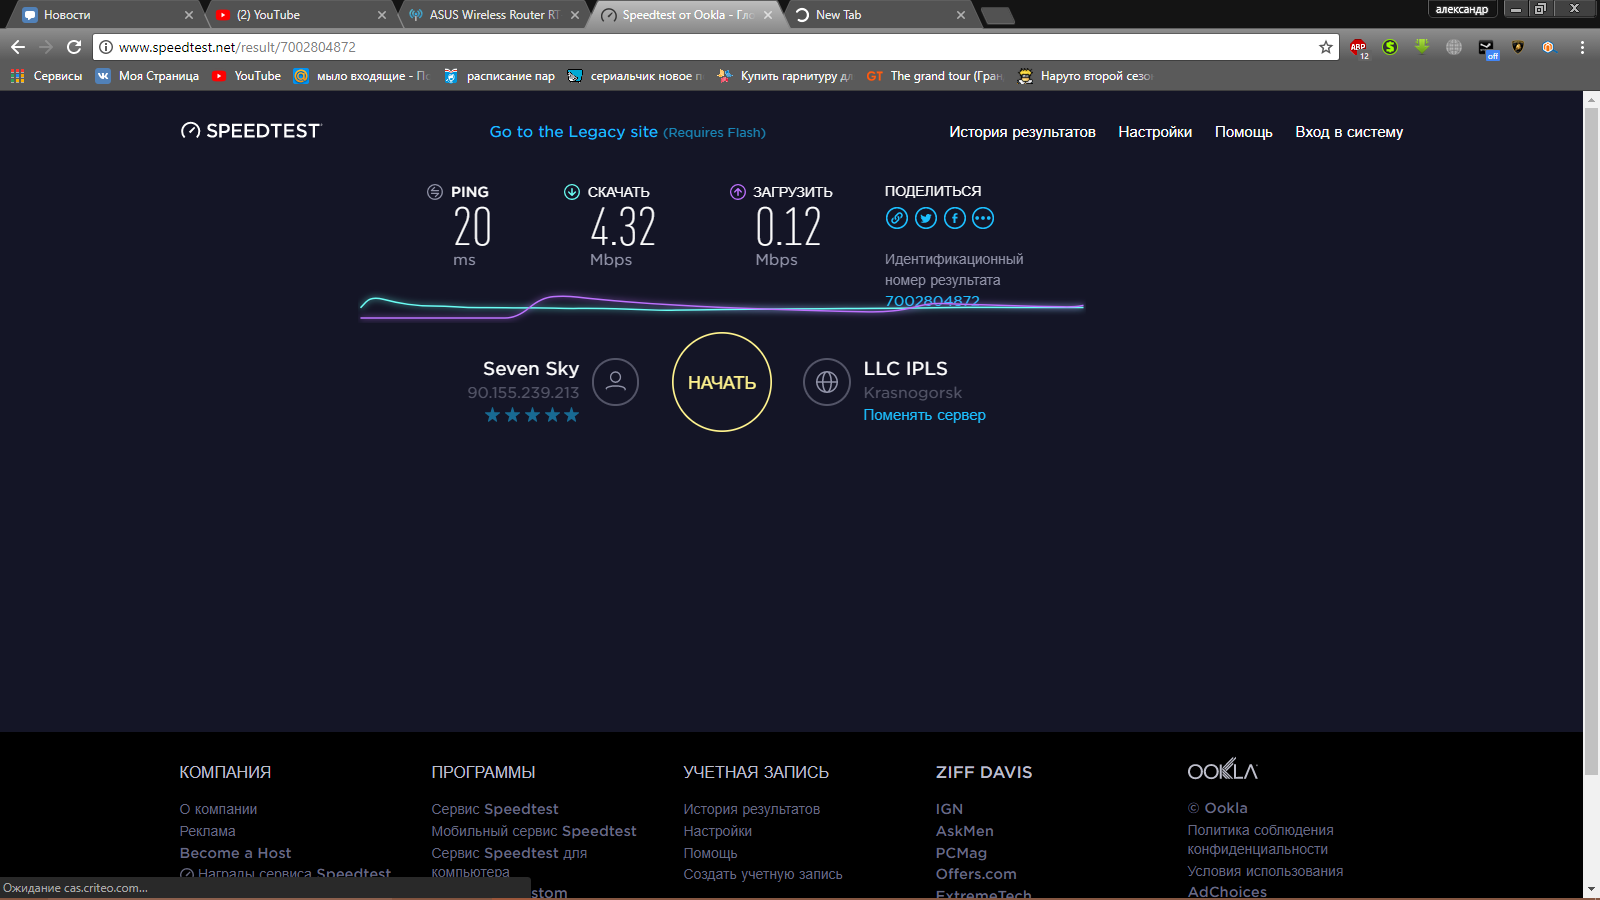
Task: Click the Seven Sky user profile icon
Action: point(615,382)
